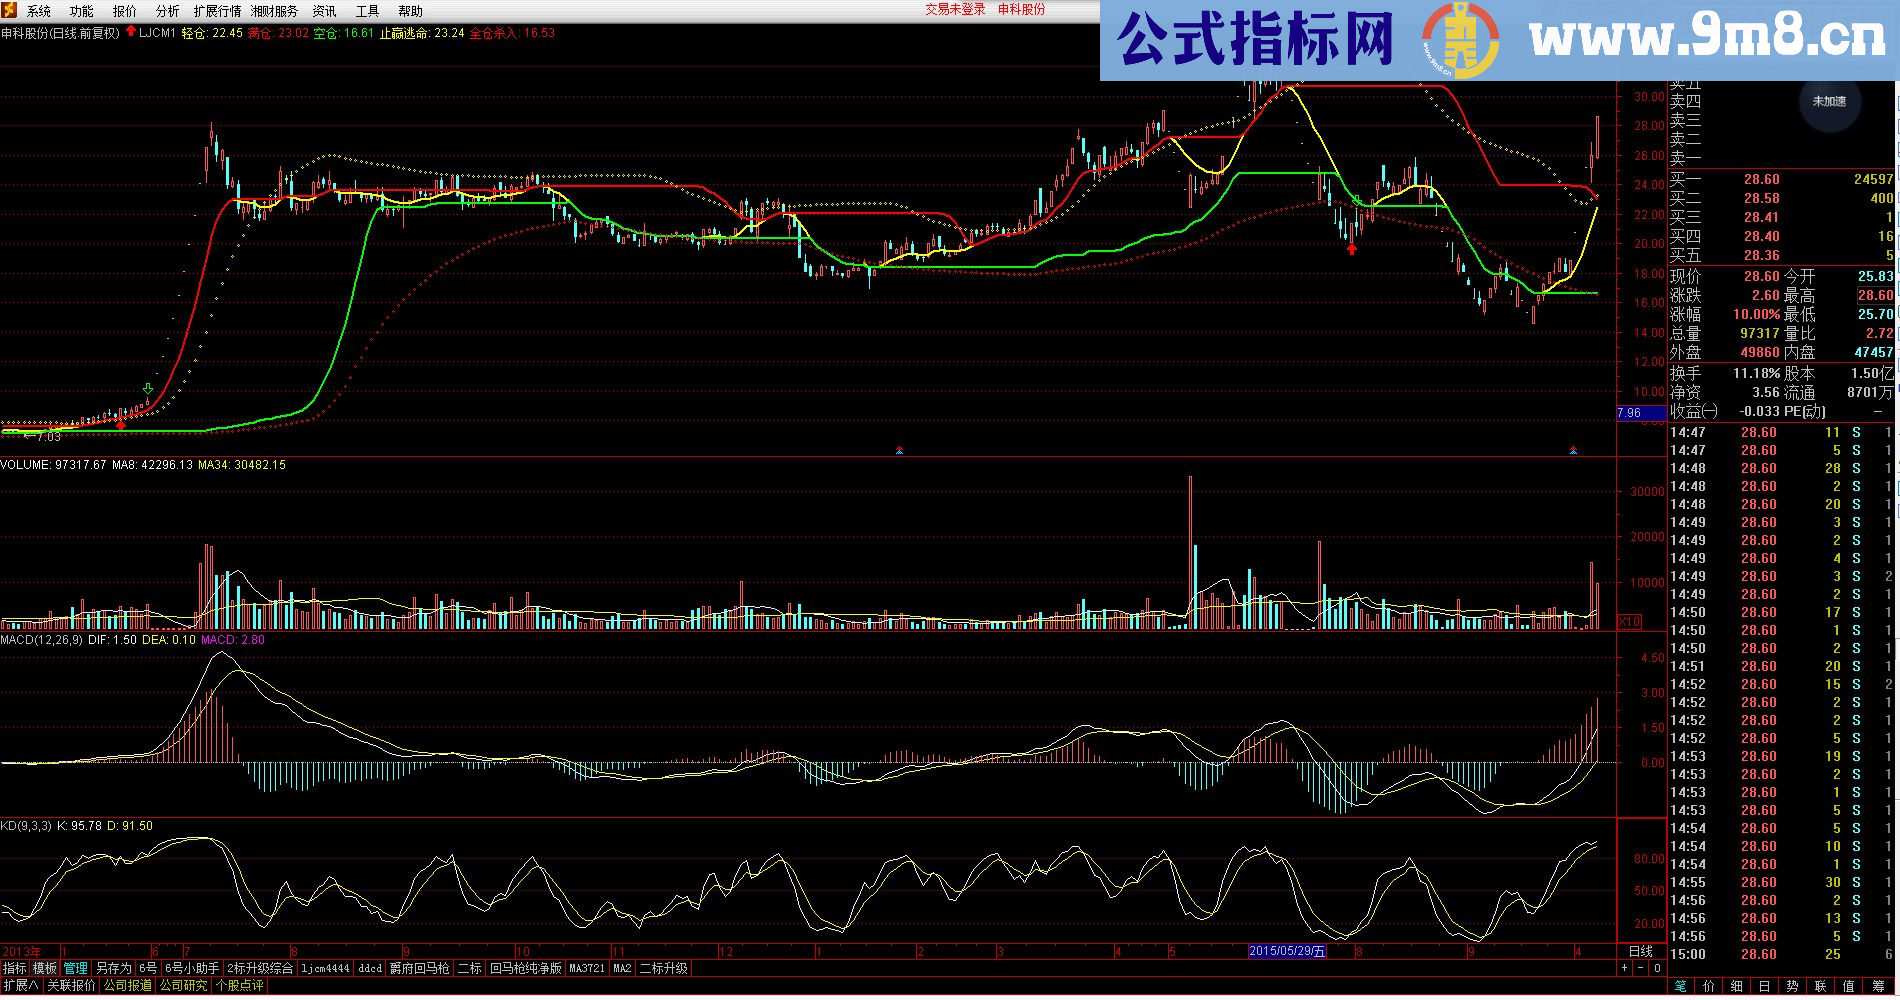Switch to the 笔 tick-by-tick panel

click(x=1680, y=986)
